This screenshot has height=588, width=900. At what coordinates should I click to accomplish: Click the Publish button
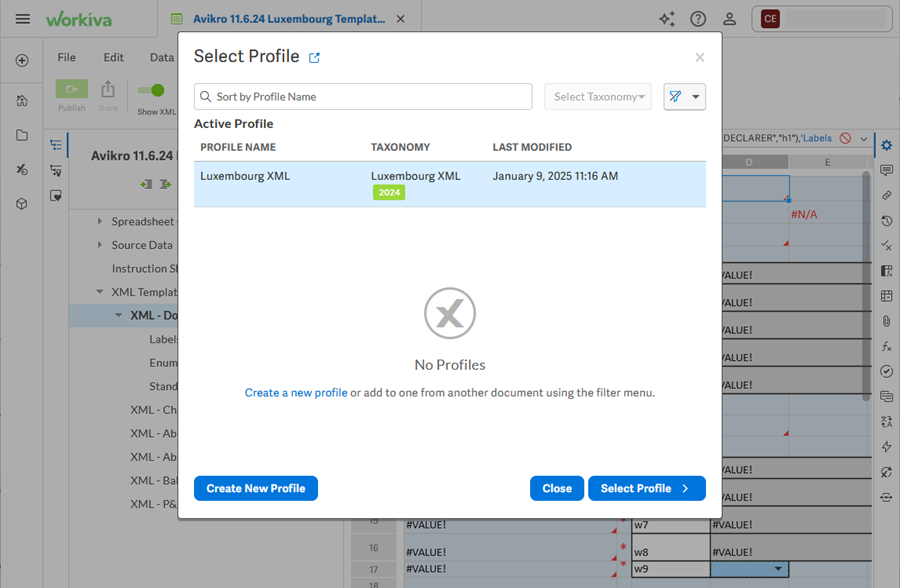[x=72, y=96]
